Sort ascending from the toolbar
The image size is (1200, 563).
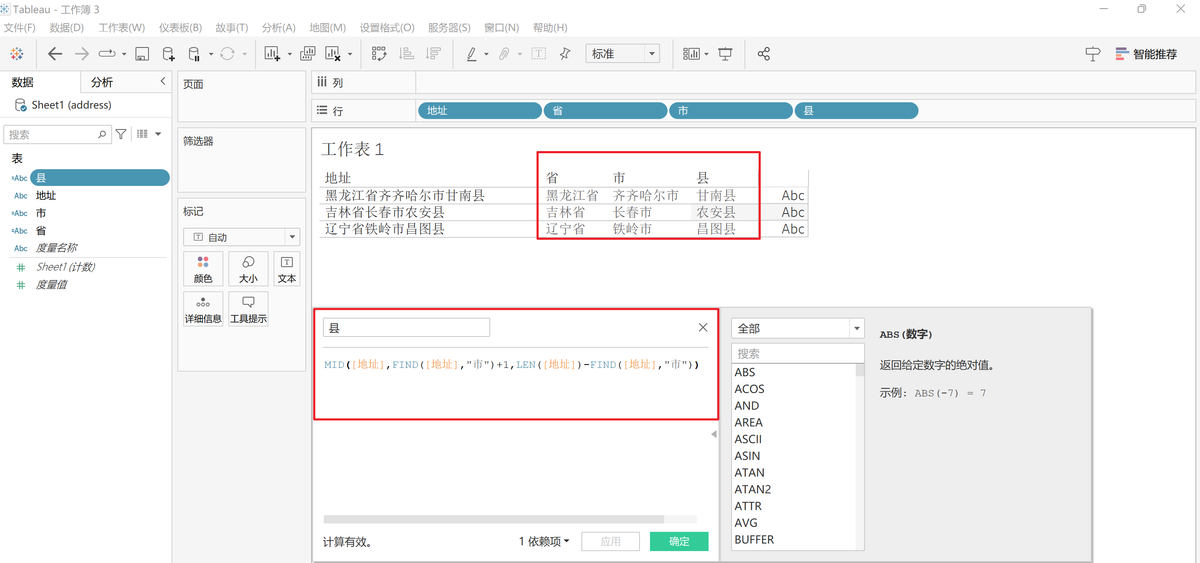tap(406, 54)
